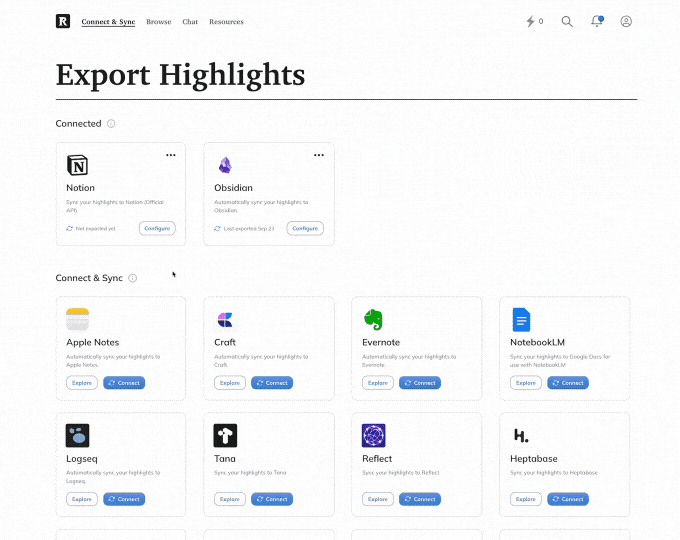Open the notifications bell
The image size is (680, 540).
[x=597, y=21]
